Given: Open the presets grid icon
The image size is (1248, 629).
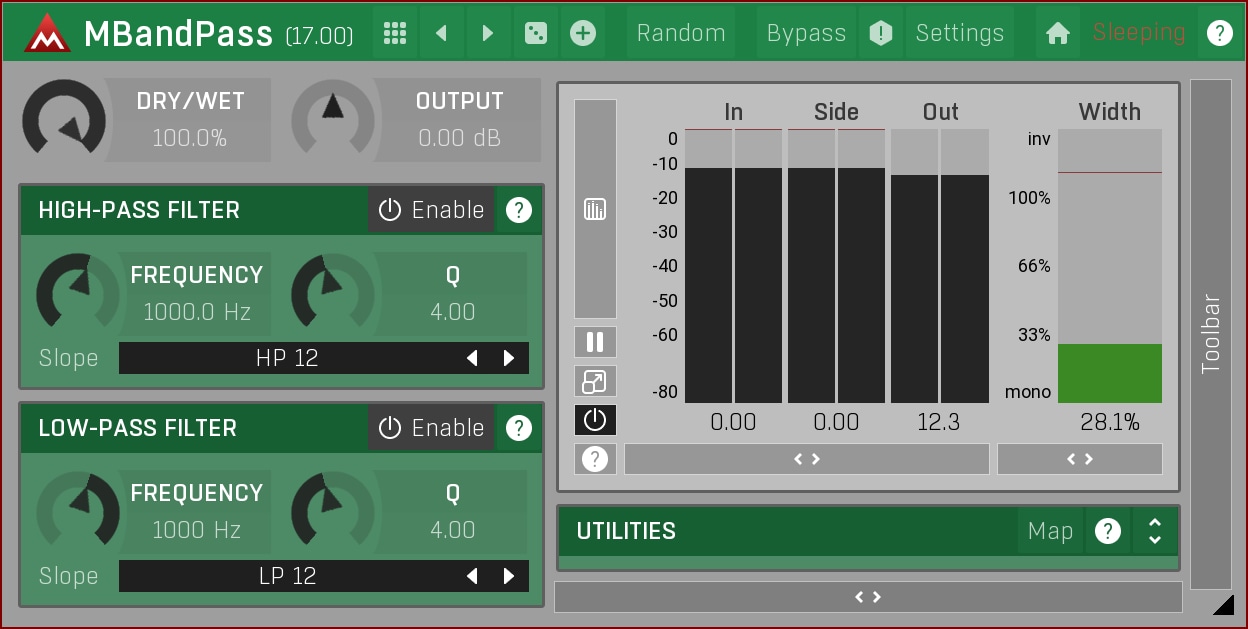Looking at the screenshot, I should (x=395, y=33).
